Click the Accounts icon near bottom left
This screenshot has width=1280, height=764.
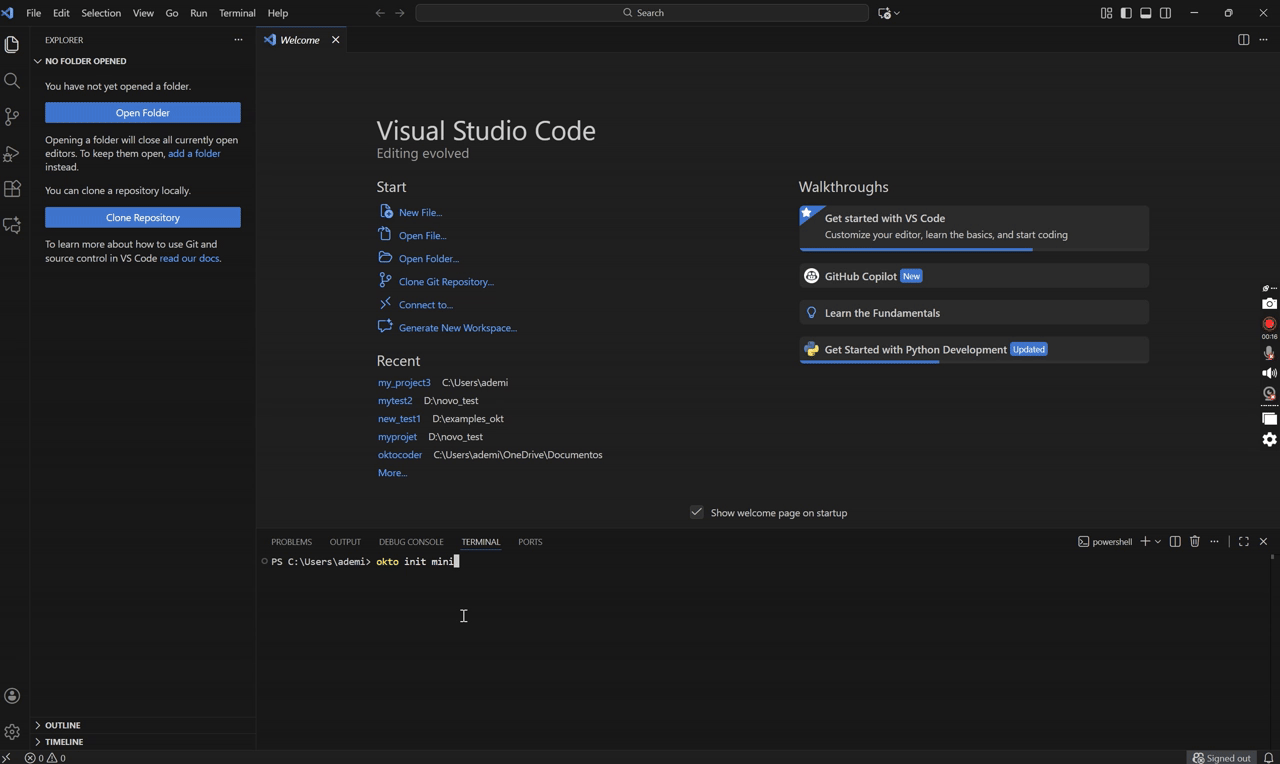12,695
